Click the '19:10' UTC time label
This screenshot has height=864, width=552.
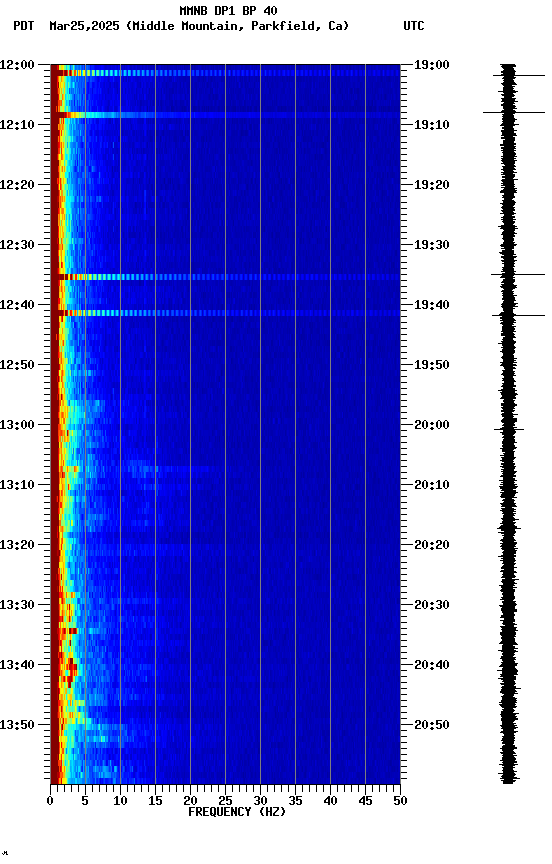pos(432,125)
